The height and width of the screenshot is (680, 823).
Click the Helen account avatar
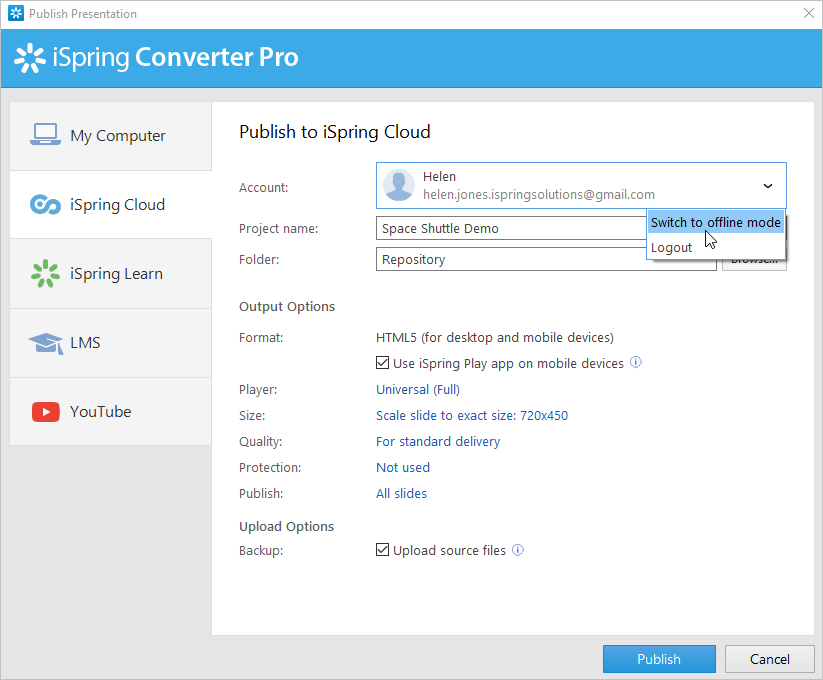click(x=399, y=185)
